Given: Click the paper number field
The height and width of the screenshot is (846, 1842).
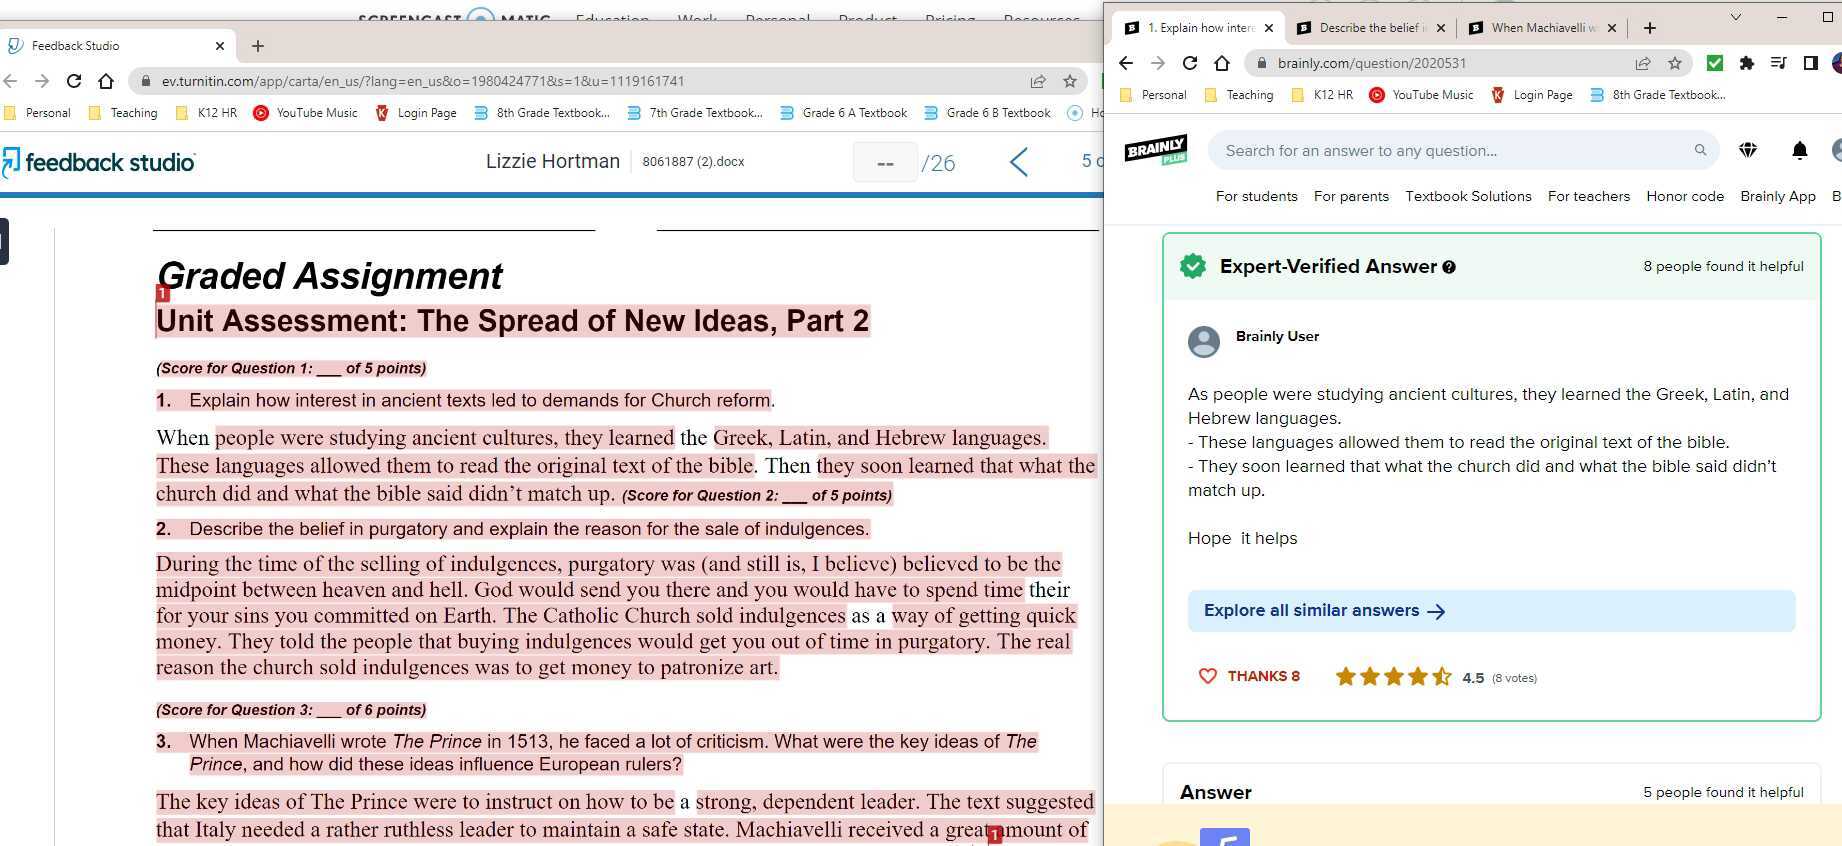Looking at the screenshot, I should [x=884, y=162].
